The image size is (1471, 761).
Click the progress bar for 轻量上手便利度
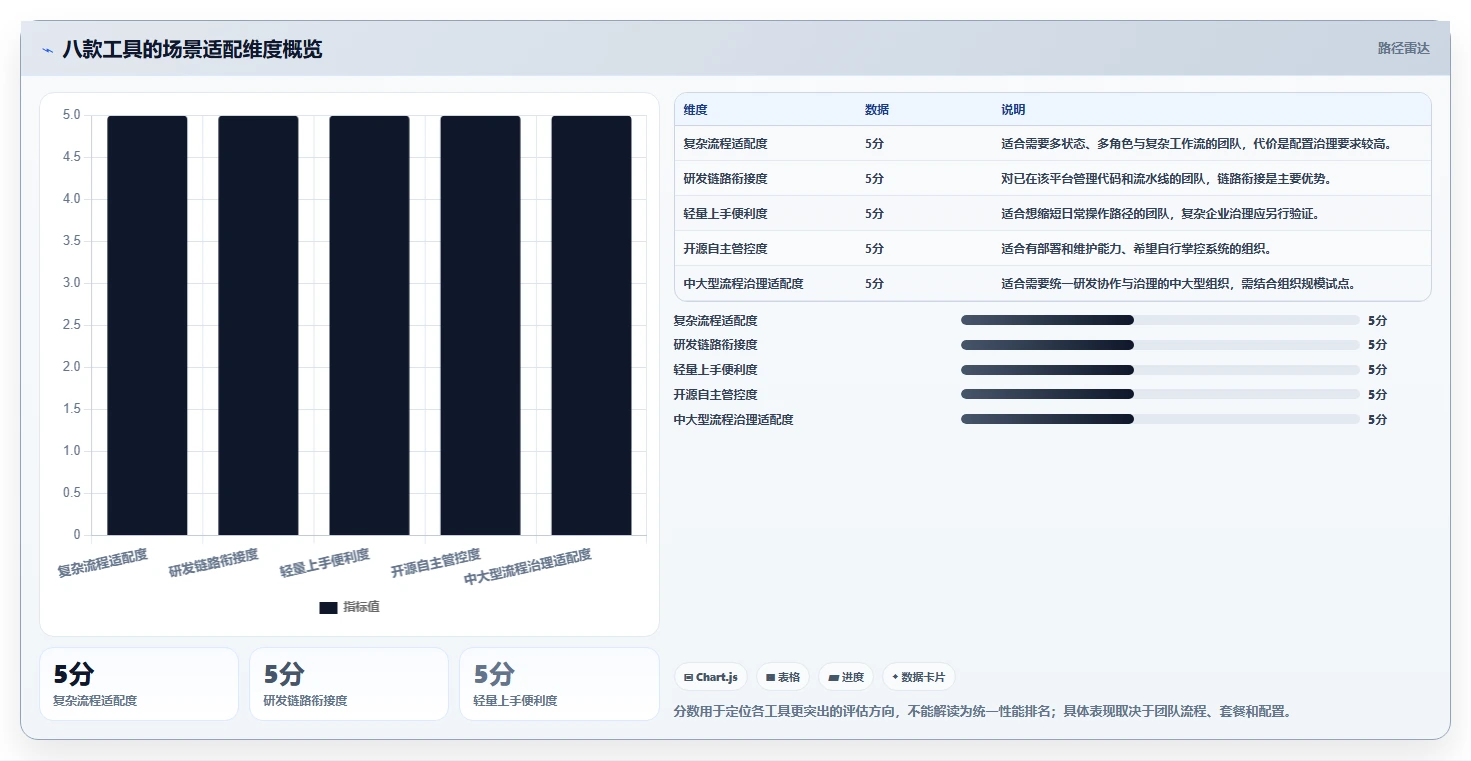tap(1160, 370)
